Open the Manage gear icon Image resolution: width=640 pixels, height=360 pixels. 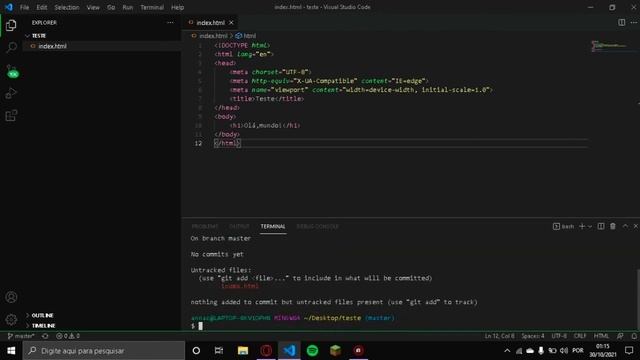point(11,319)
